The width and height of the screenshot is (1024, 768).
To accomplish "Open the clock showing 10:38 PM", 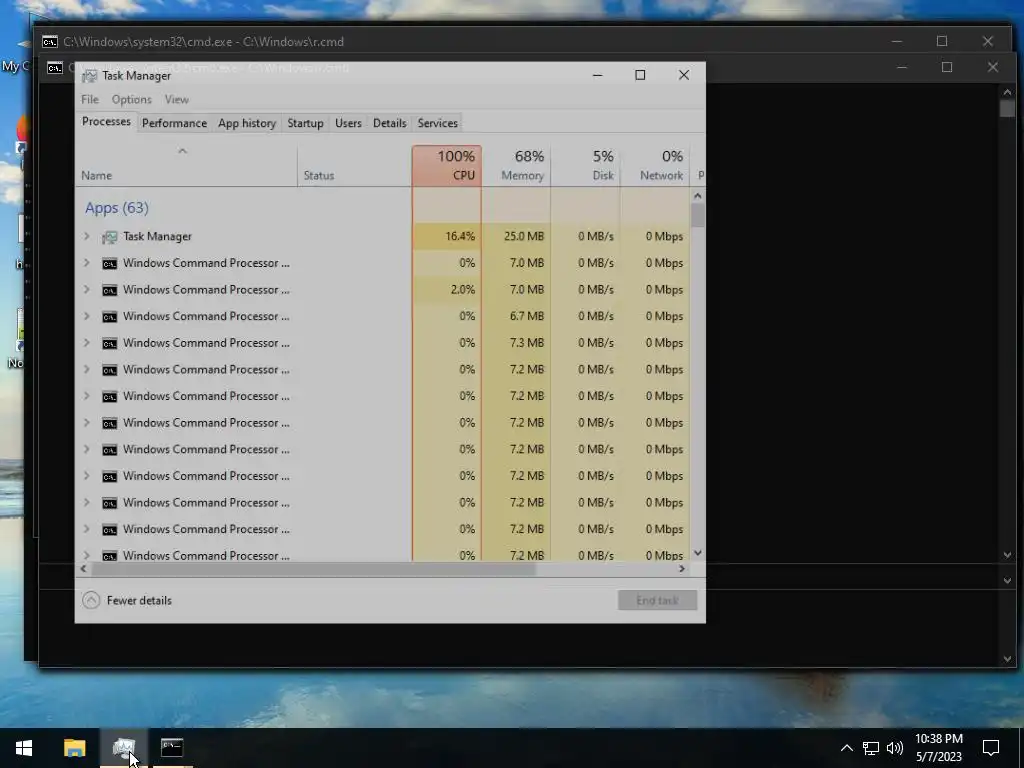I will [x=938, y=748].
